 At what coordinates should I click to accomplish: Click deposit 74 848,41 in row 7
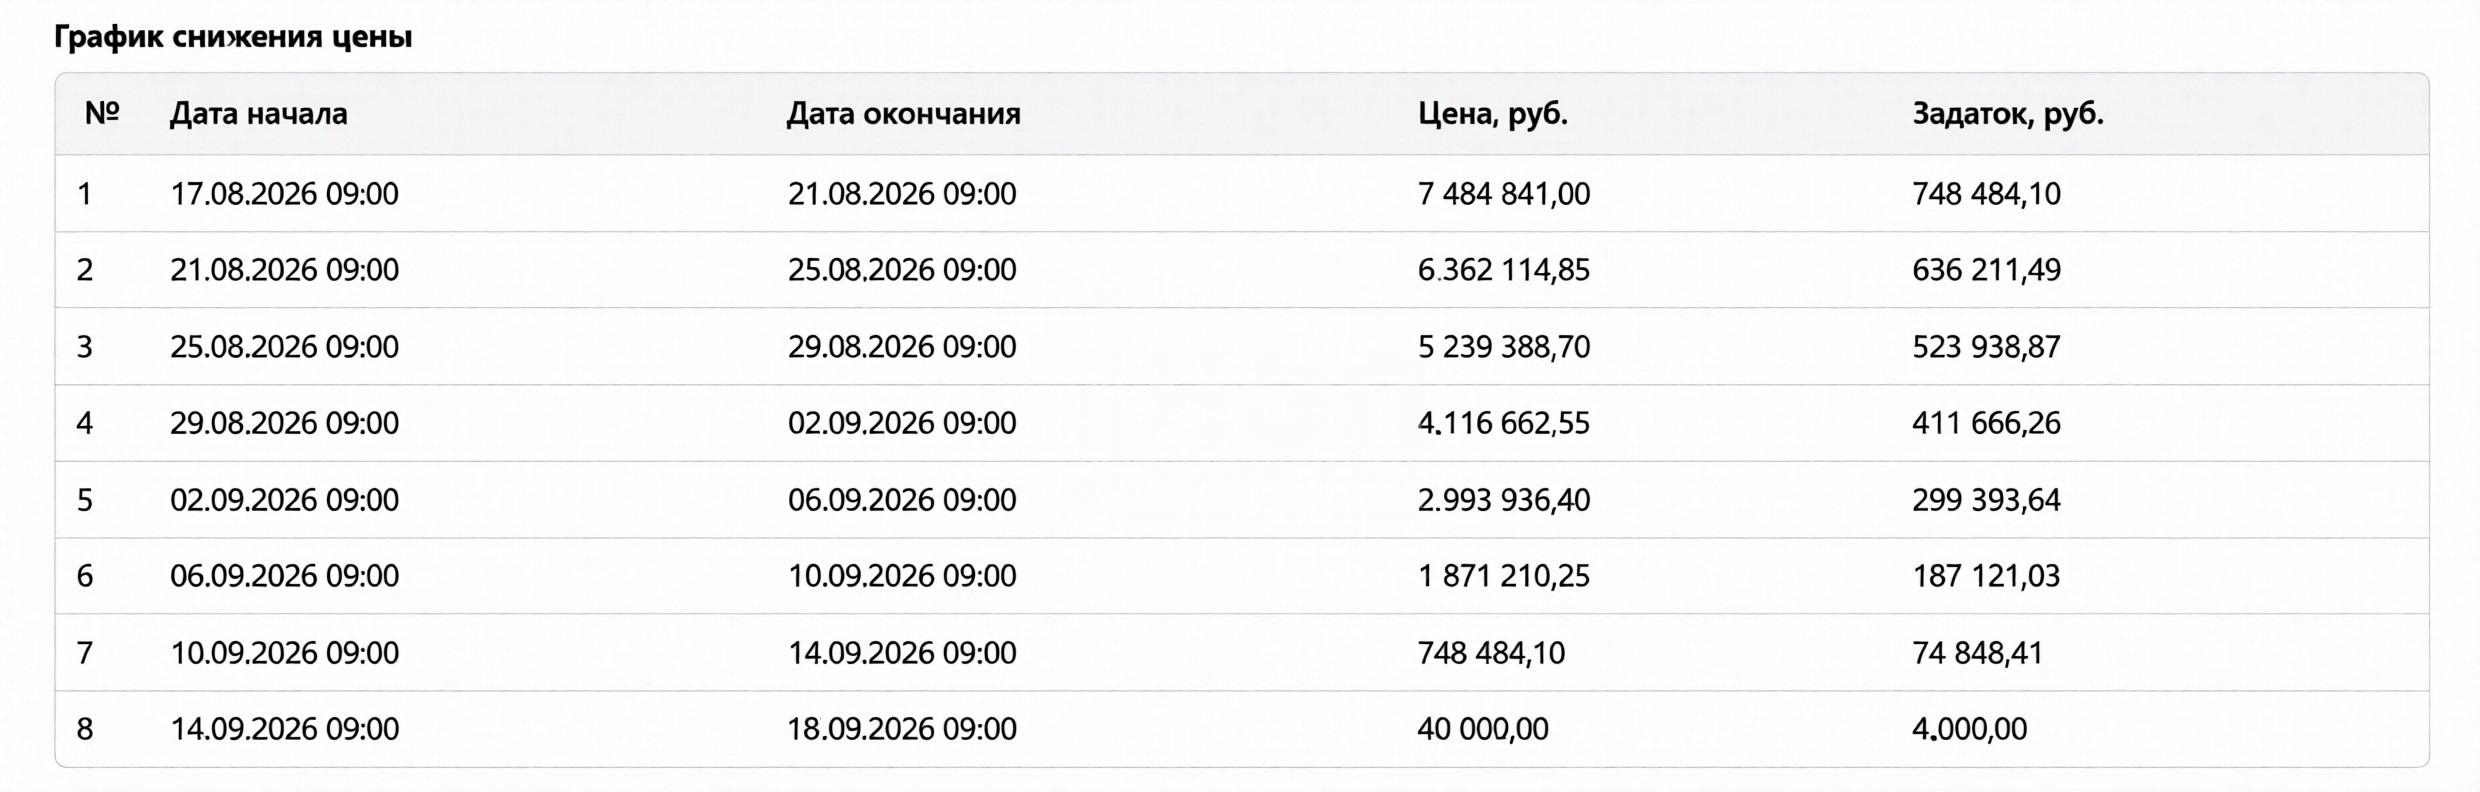(1977, 652)
